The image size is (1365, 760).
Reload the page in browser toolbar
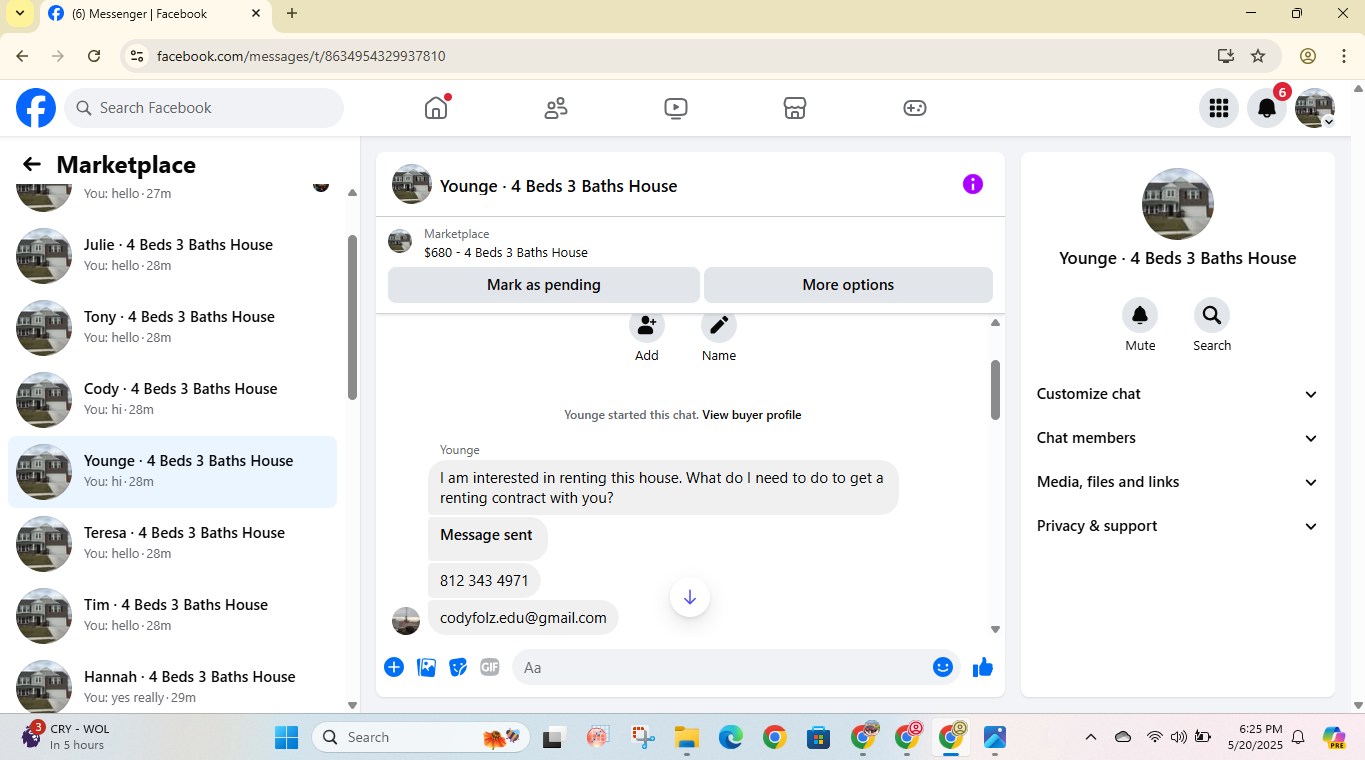coord(94,56)
